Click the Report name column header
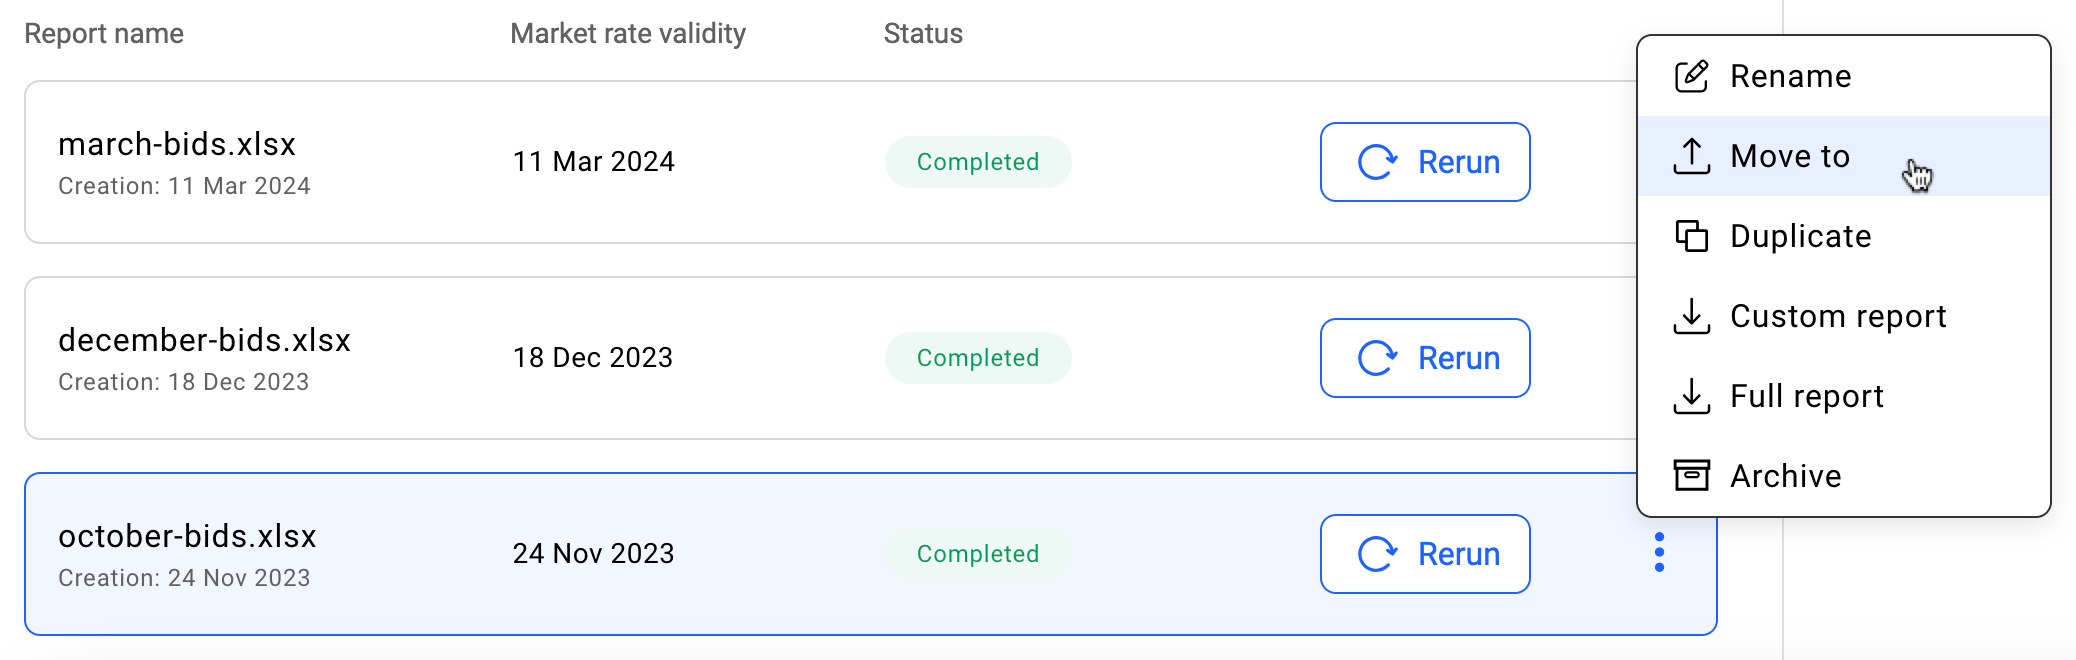2076x660 pixels. (x=104, y=34)
